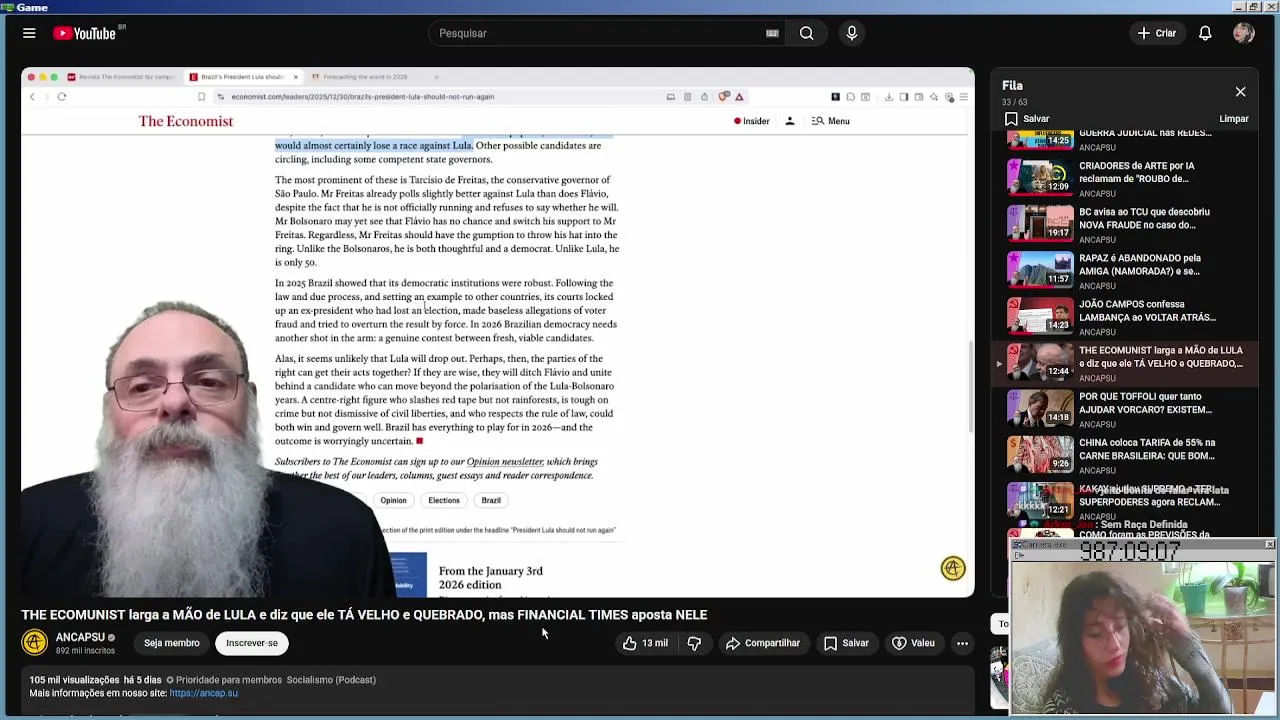The height and width of the screenshot is (720, 1280).
Task: Open the browser hamburger menu in video
Action: point(963,97)
